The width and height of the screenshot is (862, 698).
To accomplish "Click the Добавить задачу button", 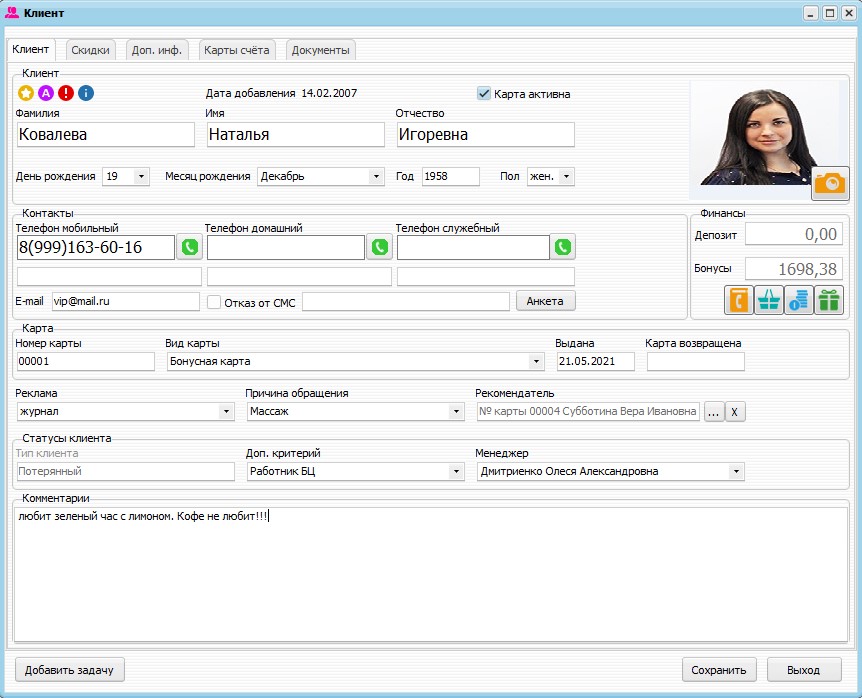I will (70, 670).
